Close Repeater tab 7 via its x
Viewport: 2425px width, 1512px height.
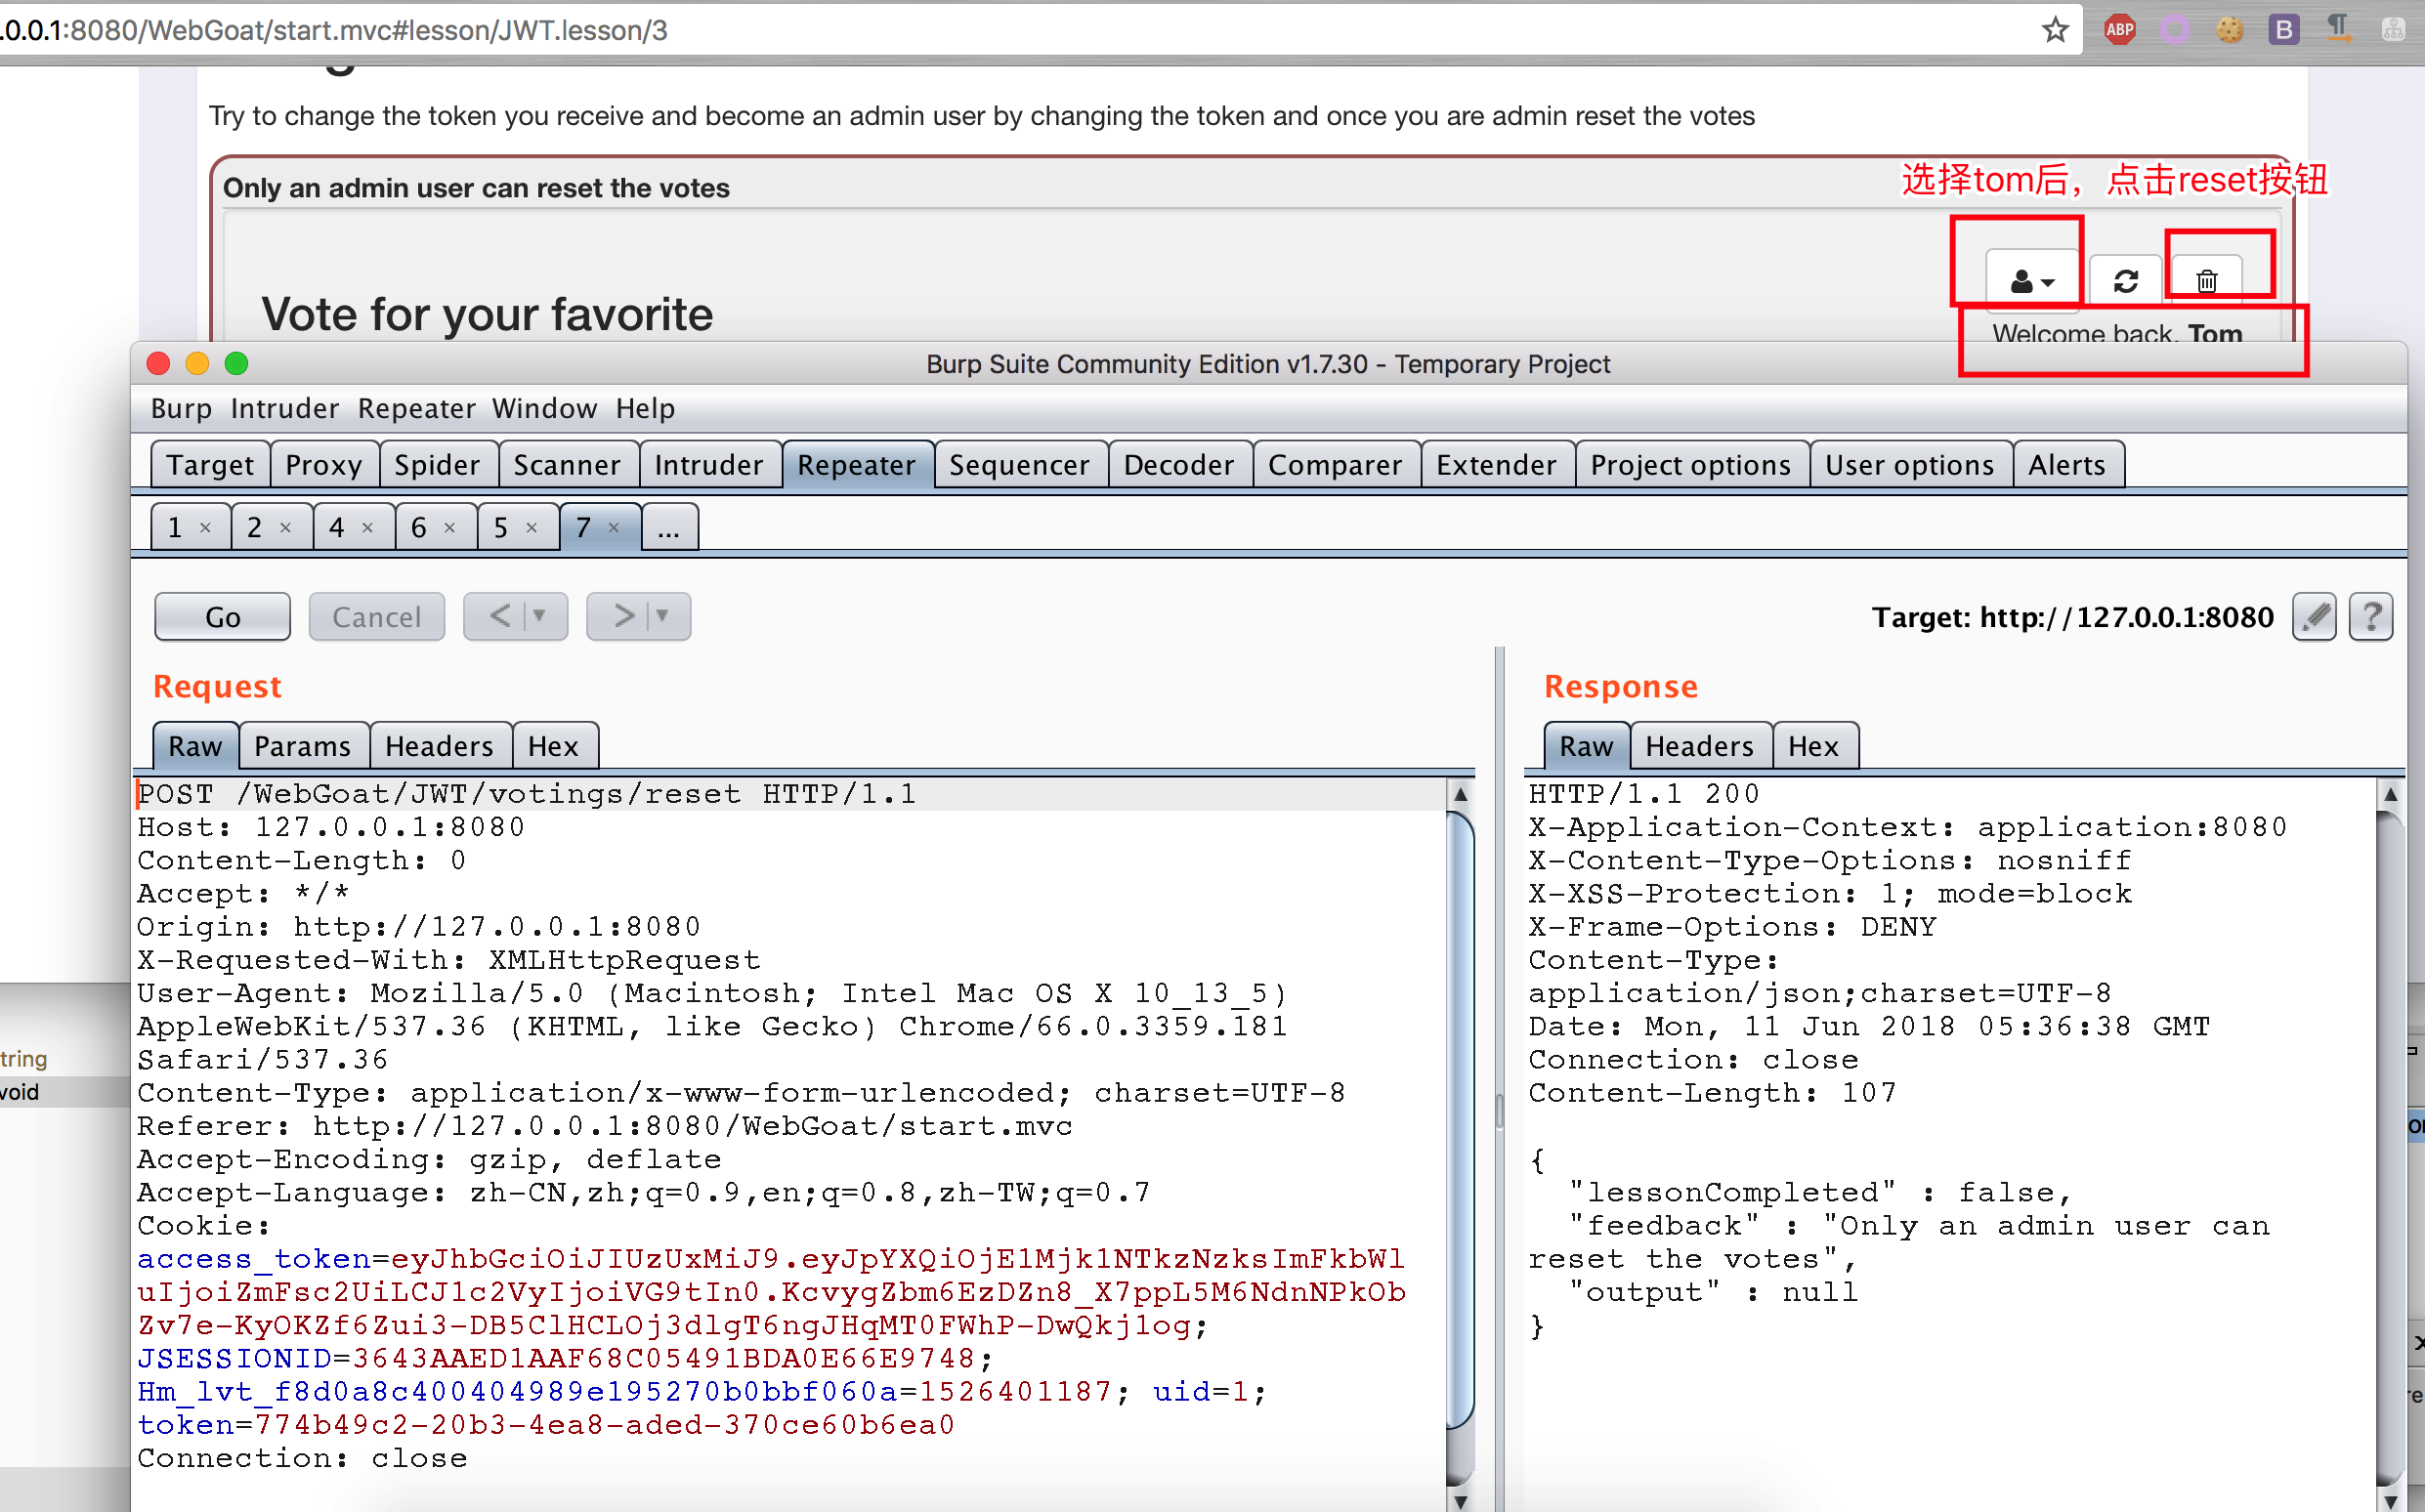point(614,527)
